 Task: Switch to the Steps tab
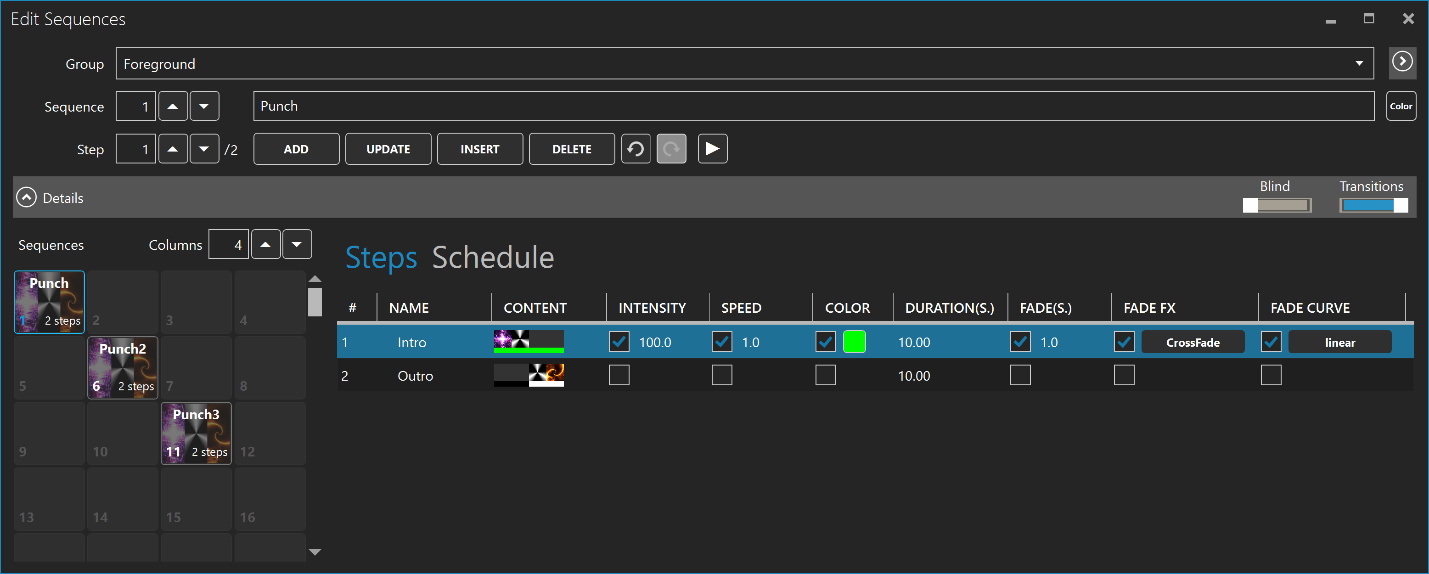(x=381, y=258)
